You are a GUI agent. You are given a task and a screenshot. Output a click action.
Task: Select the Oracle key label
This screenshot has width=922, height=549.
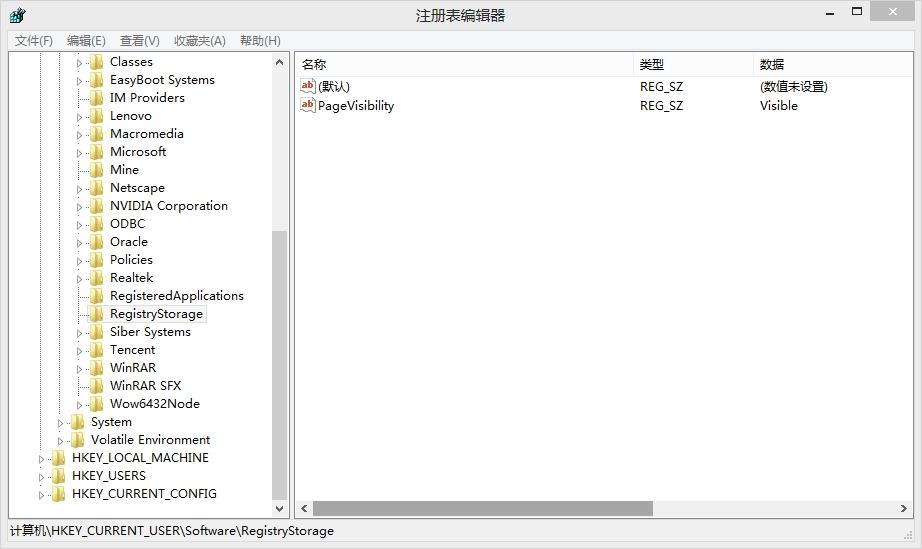pyautogui.click(x=129, y=242)
